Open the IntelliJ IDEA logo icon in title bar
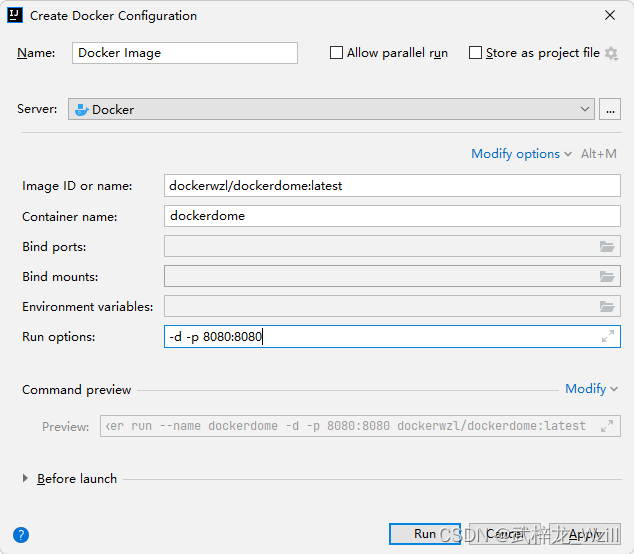Image resolution: width=634 pixels, height=554 pixels. (x=15, y=15)
